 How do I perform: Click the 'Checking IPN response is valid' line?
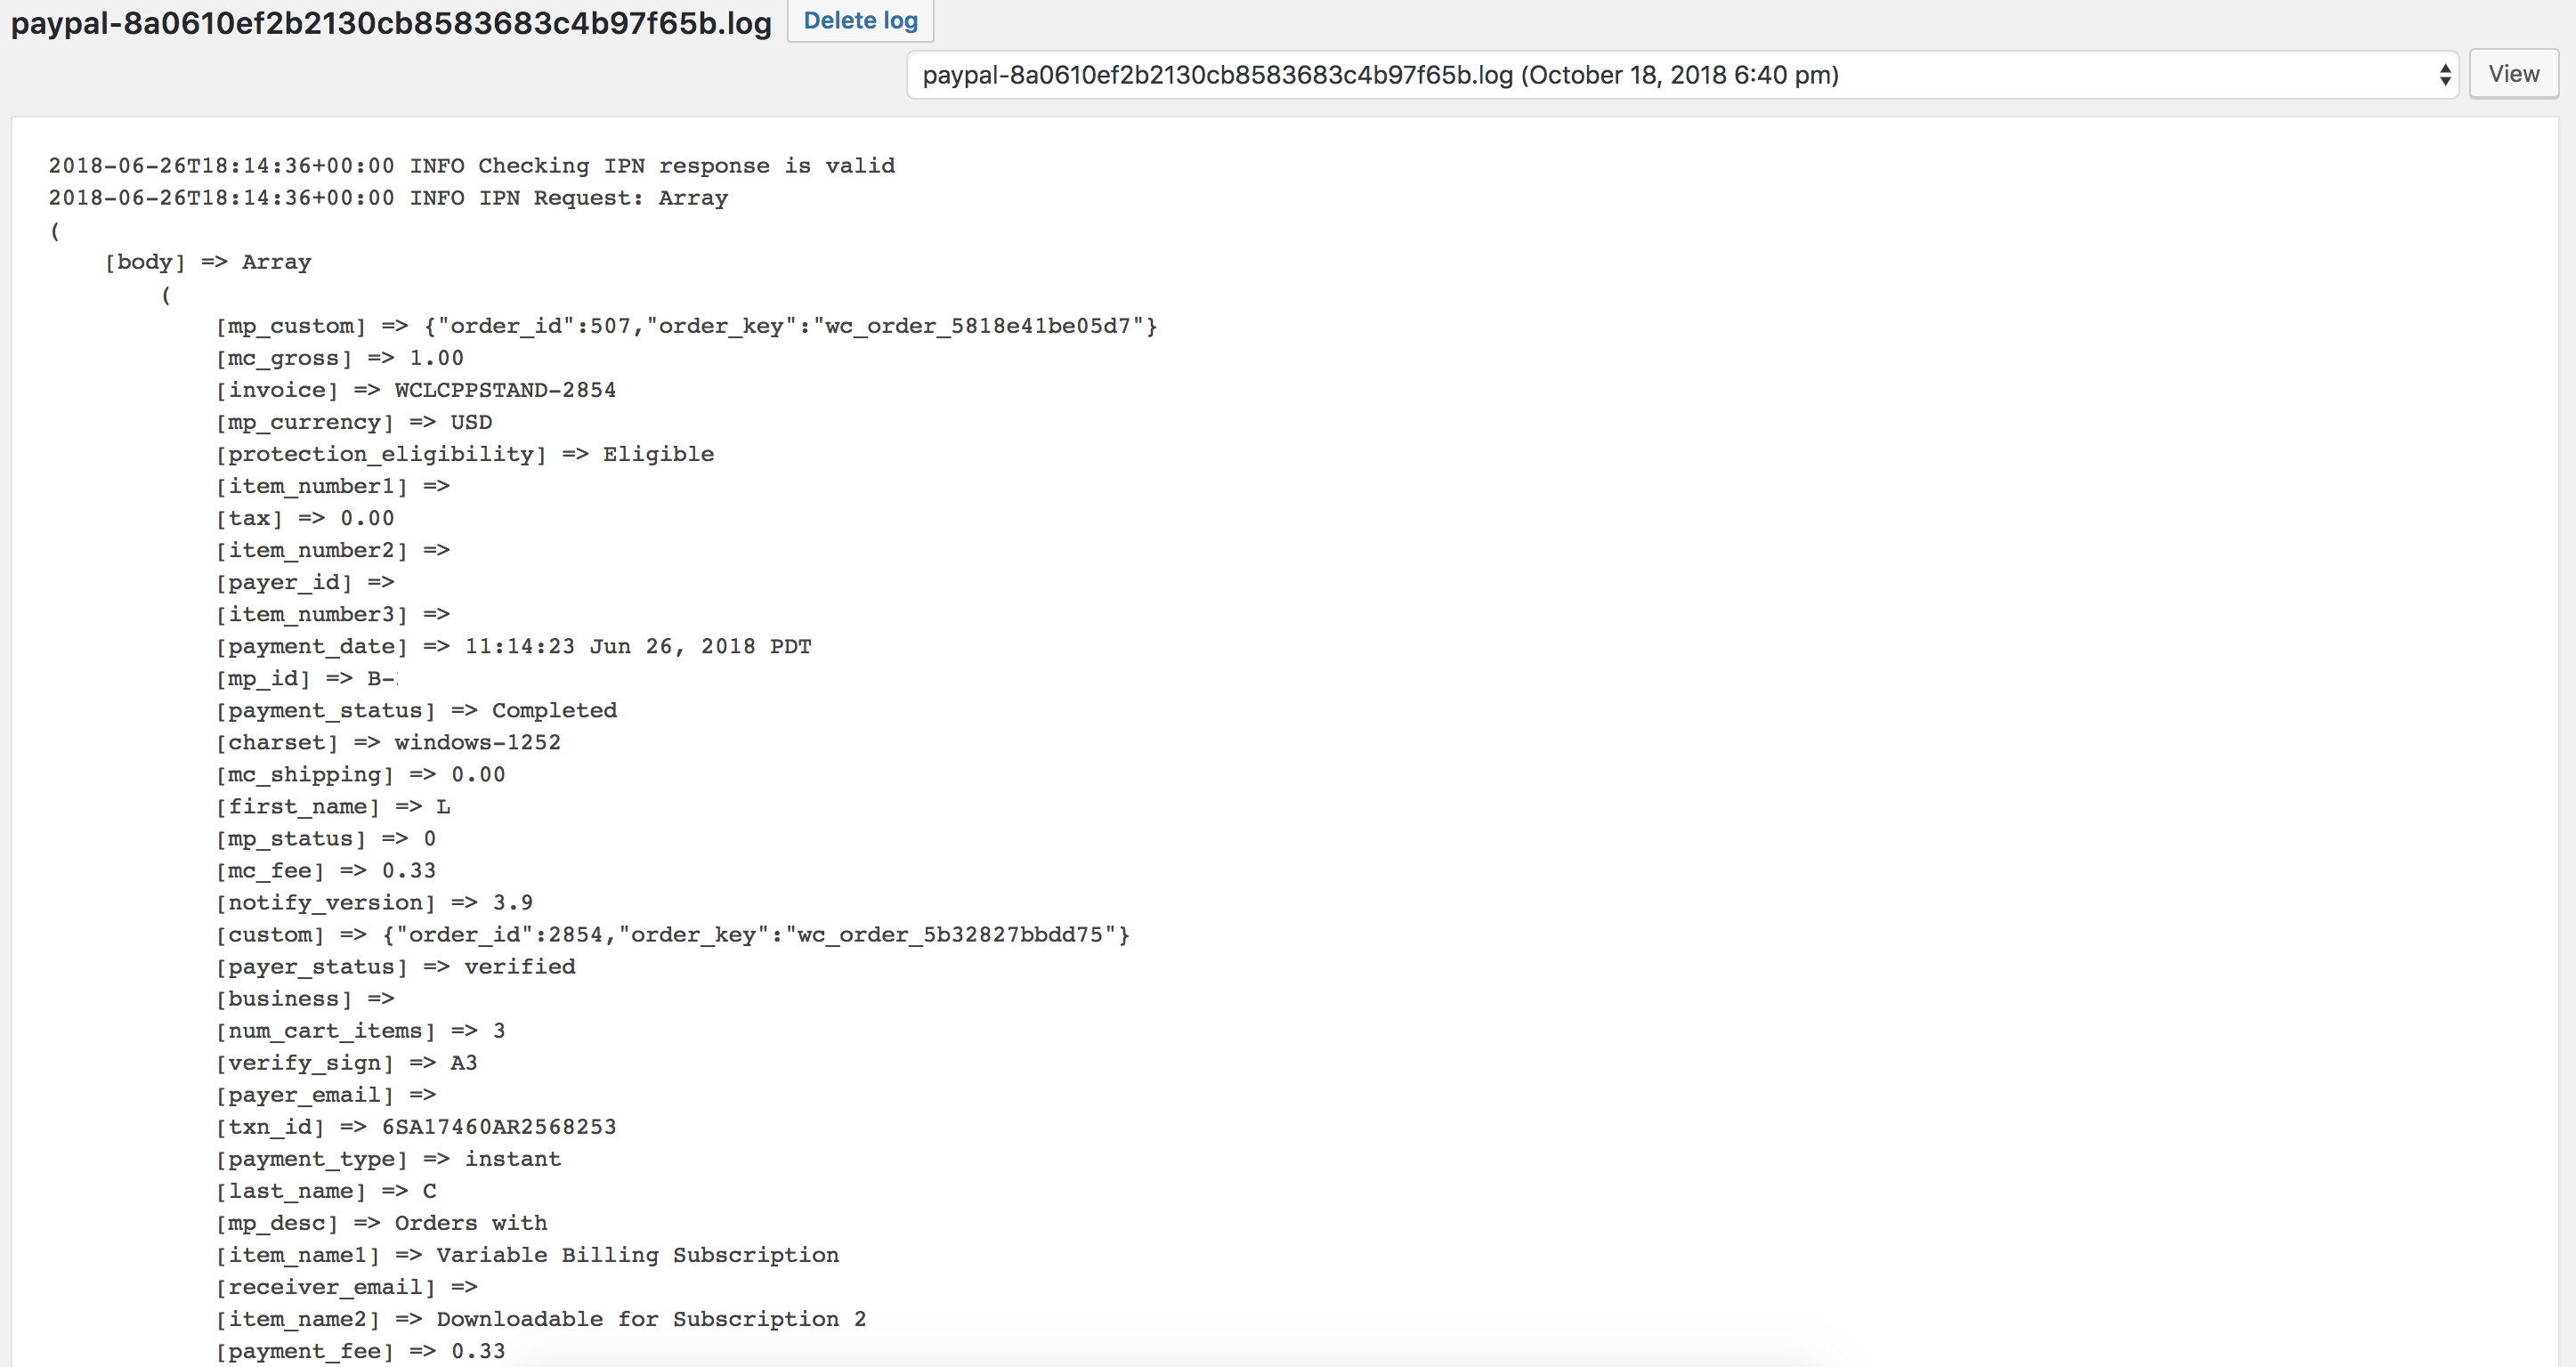tap(472, 166)
